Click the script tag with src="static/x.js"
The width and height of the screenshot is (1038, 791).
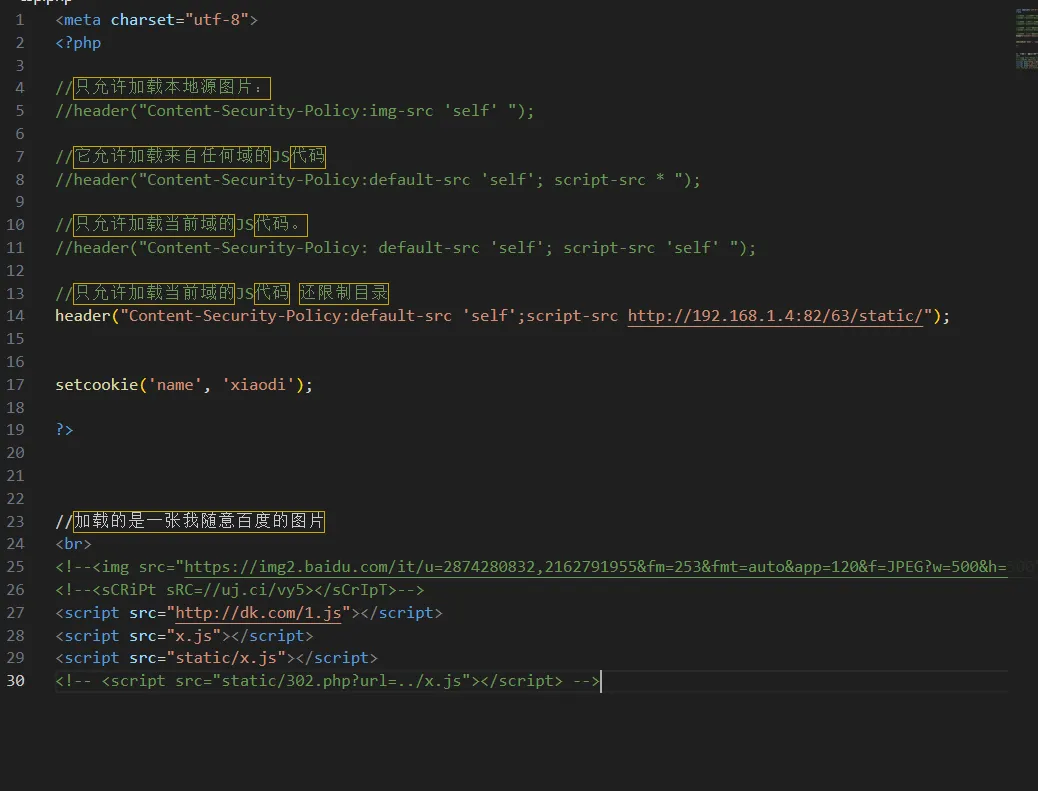click(216, 658)
